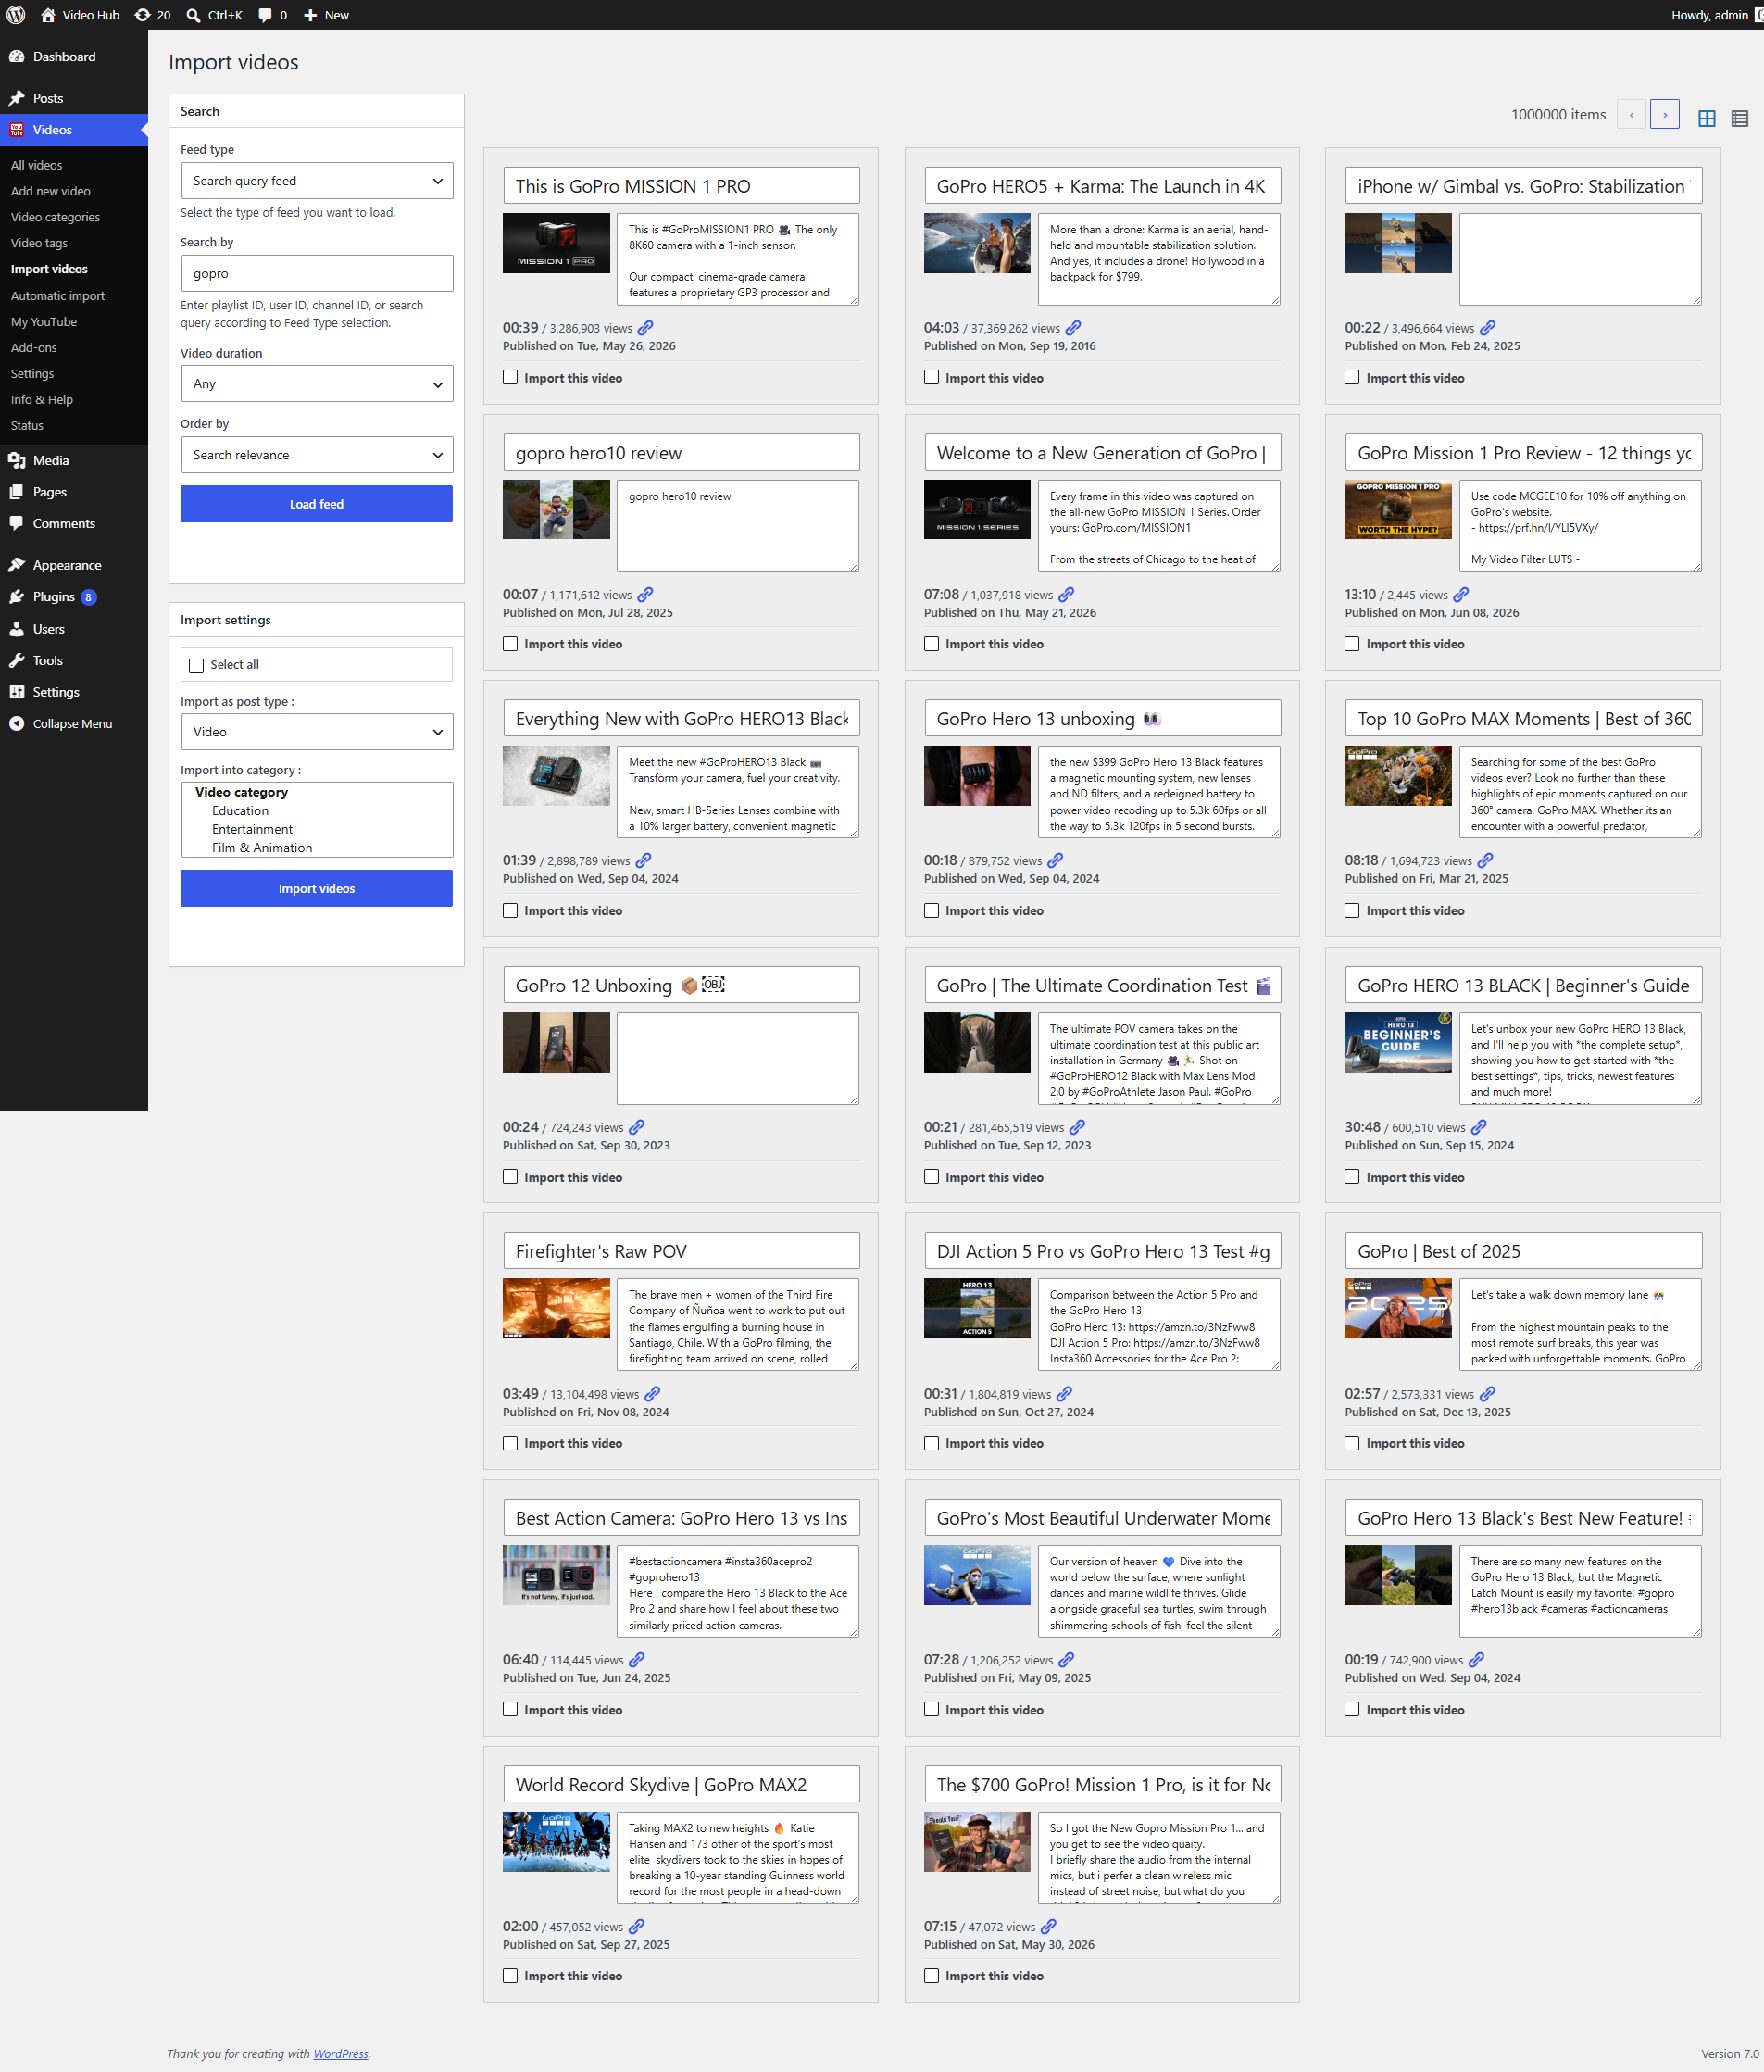Open the Video tags submenu item

coord(40,243)
